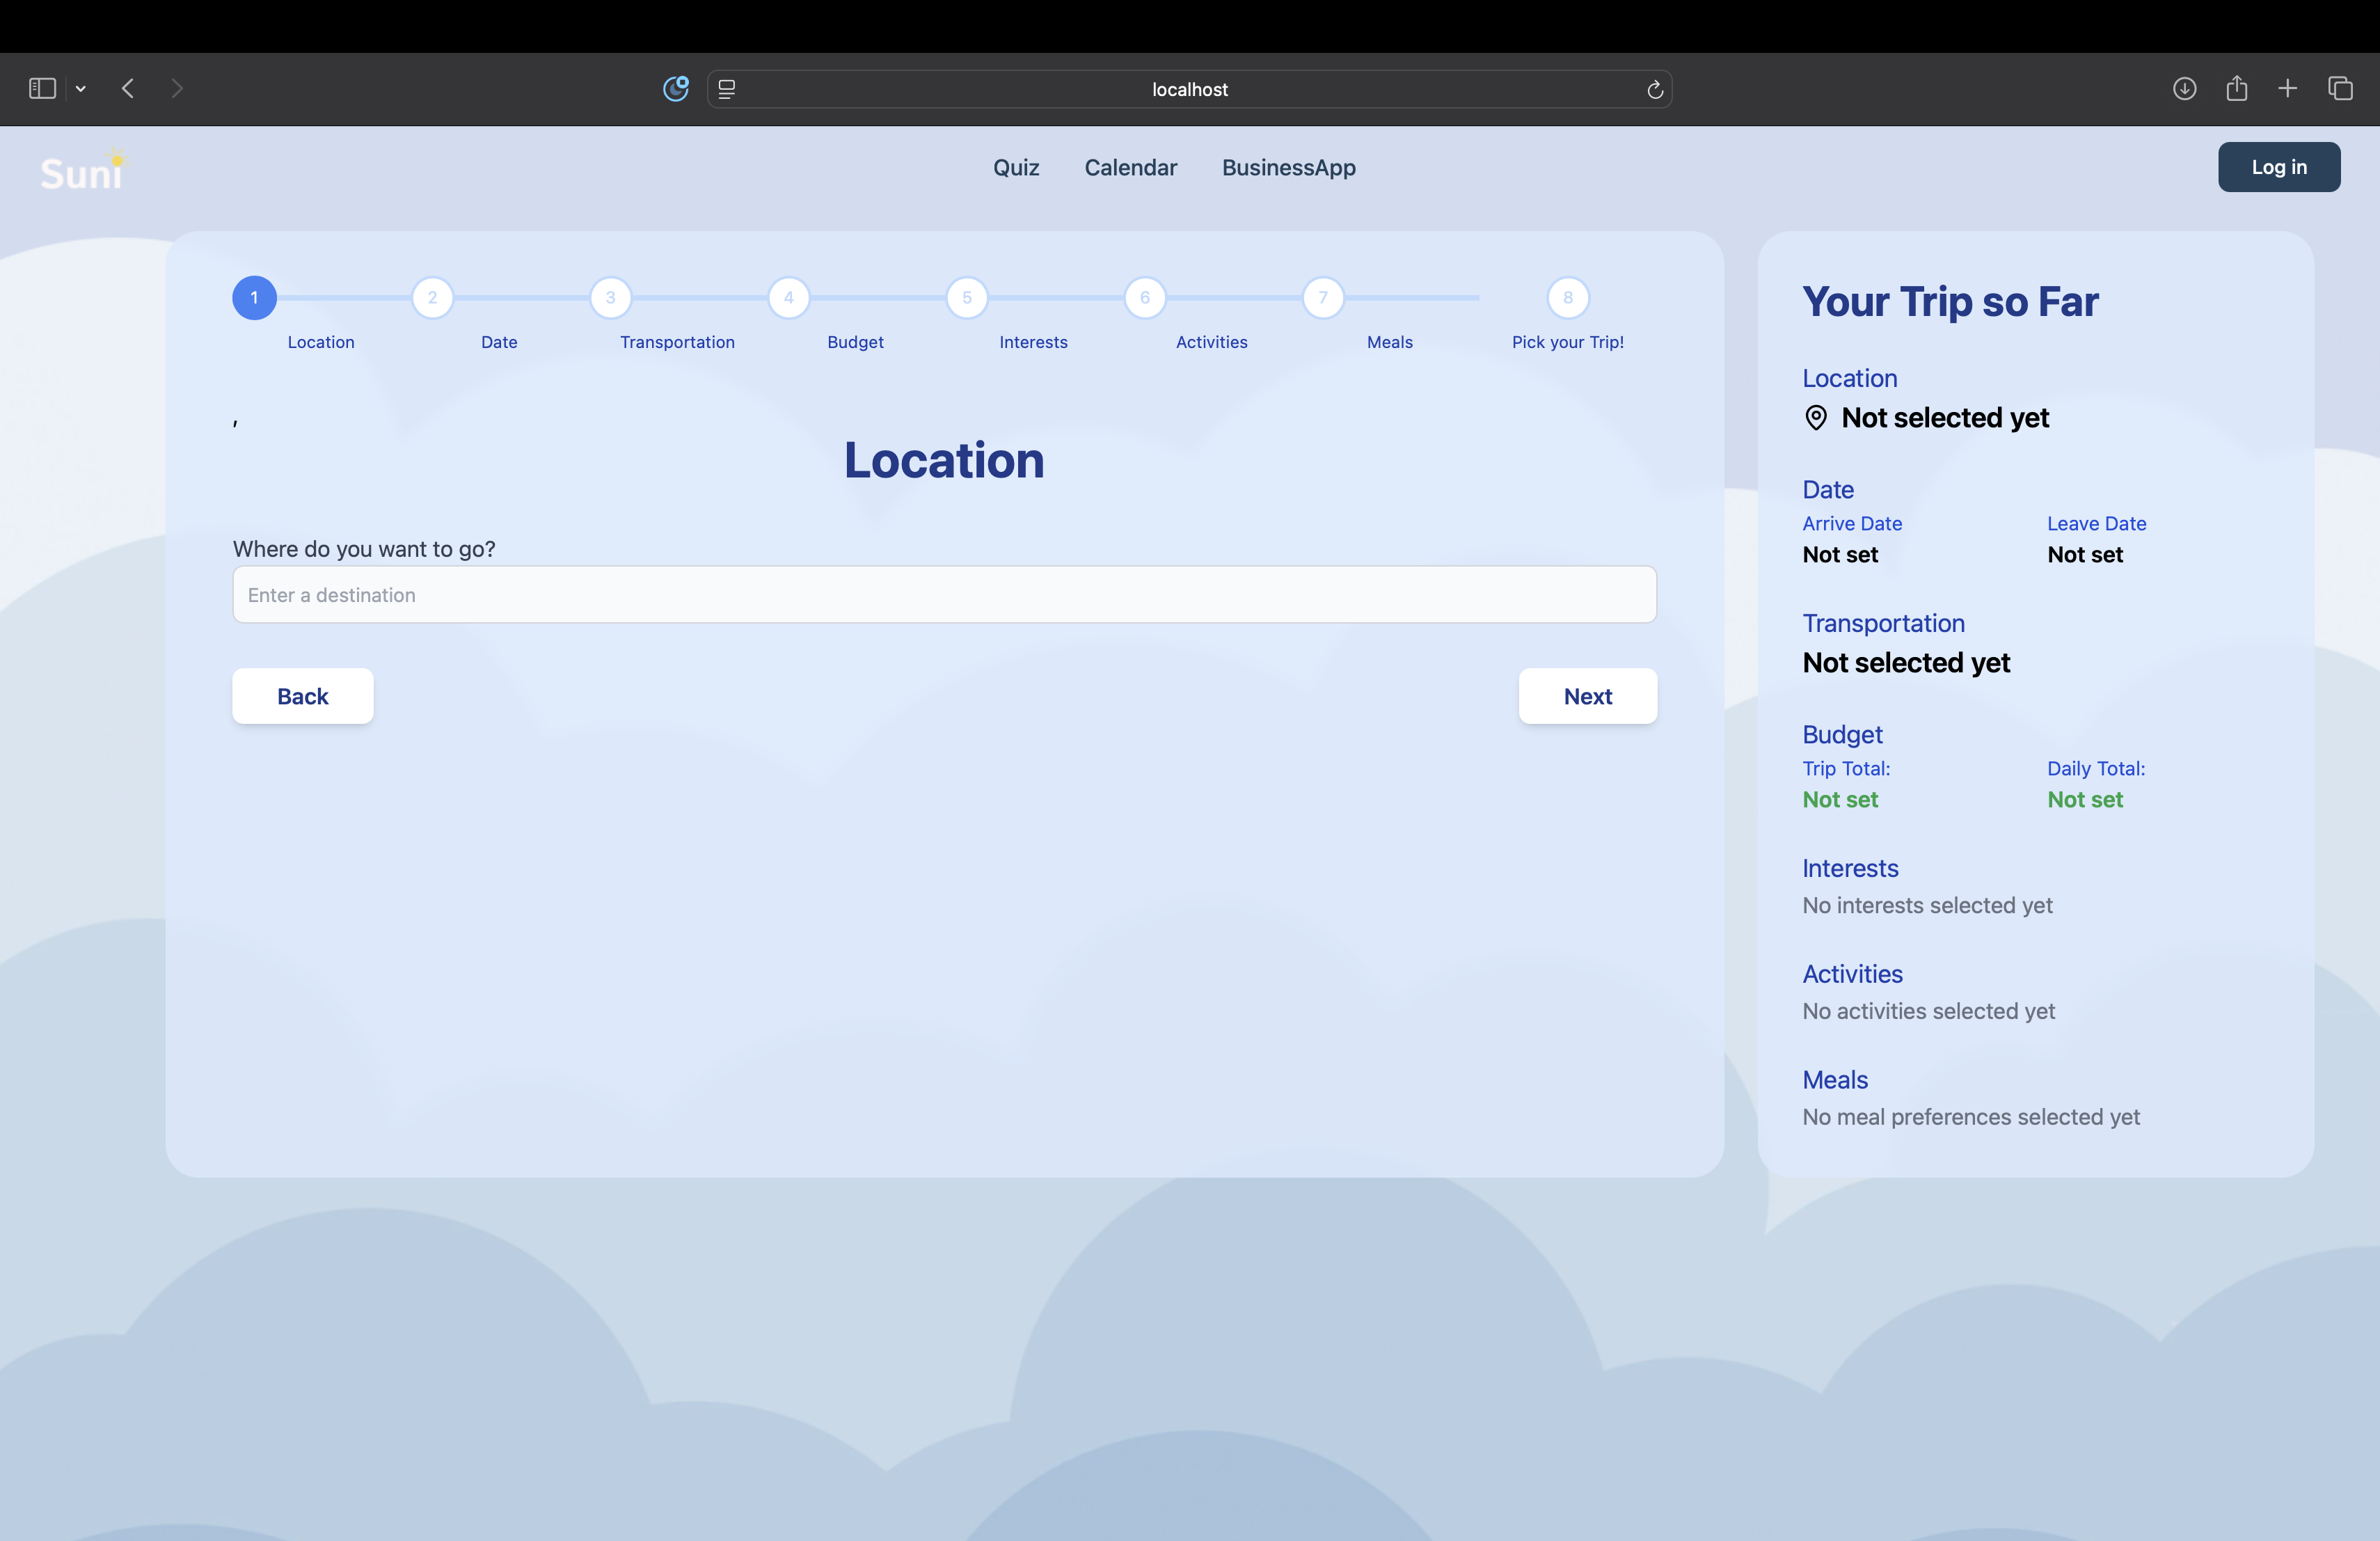Viewport: 2380px width, 1541px height.
Task: Click the Budget heading in trip summary
Action: [x=1842, y=735]
